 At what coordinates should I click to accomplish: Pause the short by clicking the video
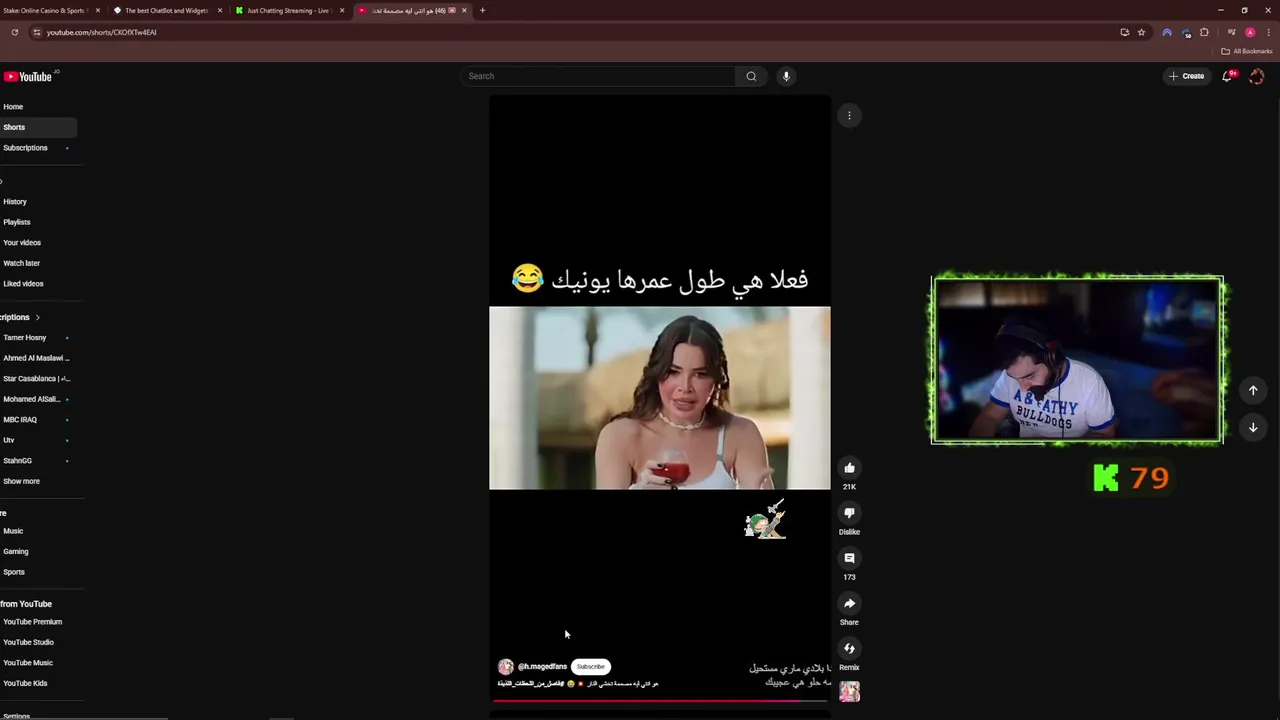point(660,398)
